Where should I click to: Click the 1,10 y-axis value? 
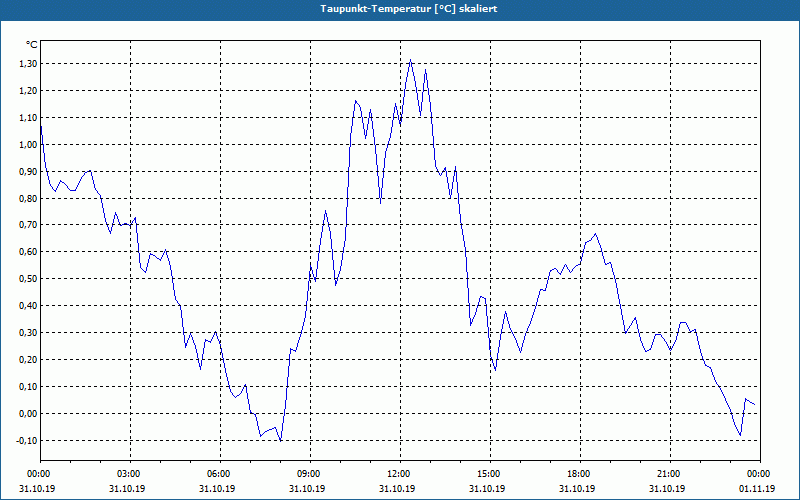click(28, 118)
